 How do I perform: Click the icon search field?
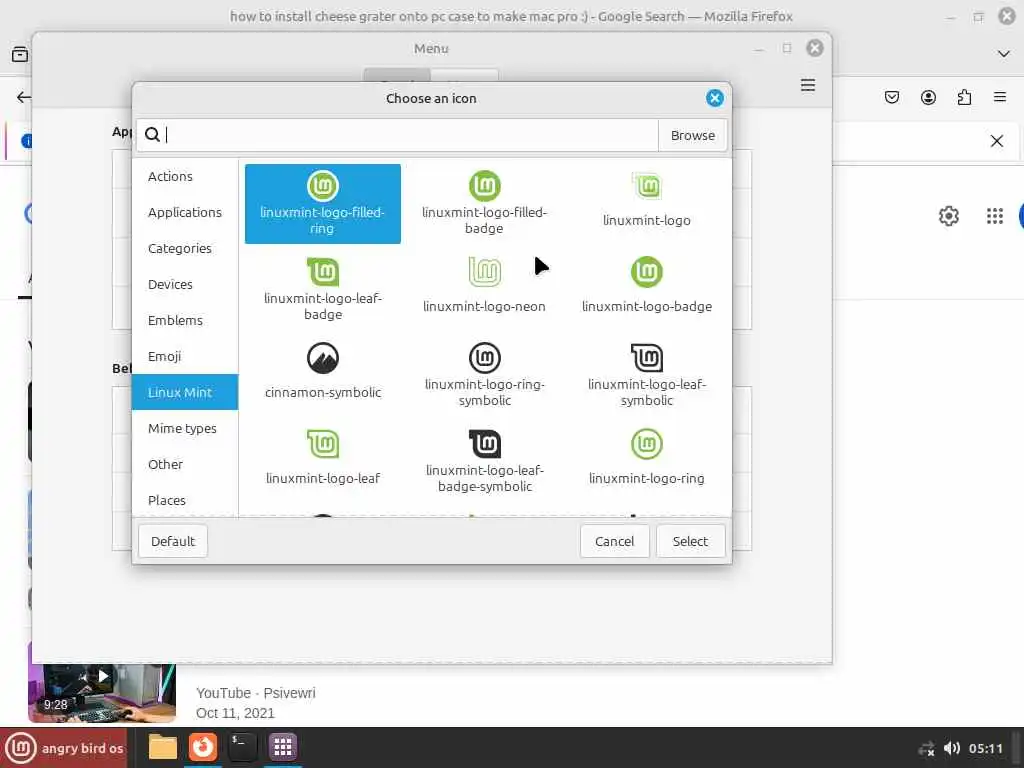(x=397, y=135)
